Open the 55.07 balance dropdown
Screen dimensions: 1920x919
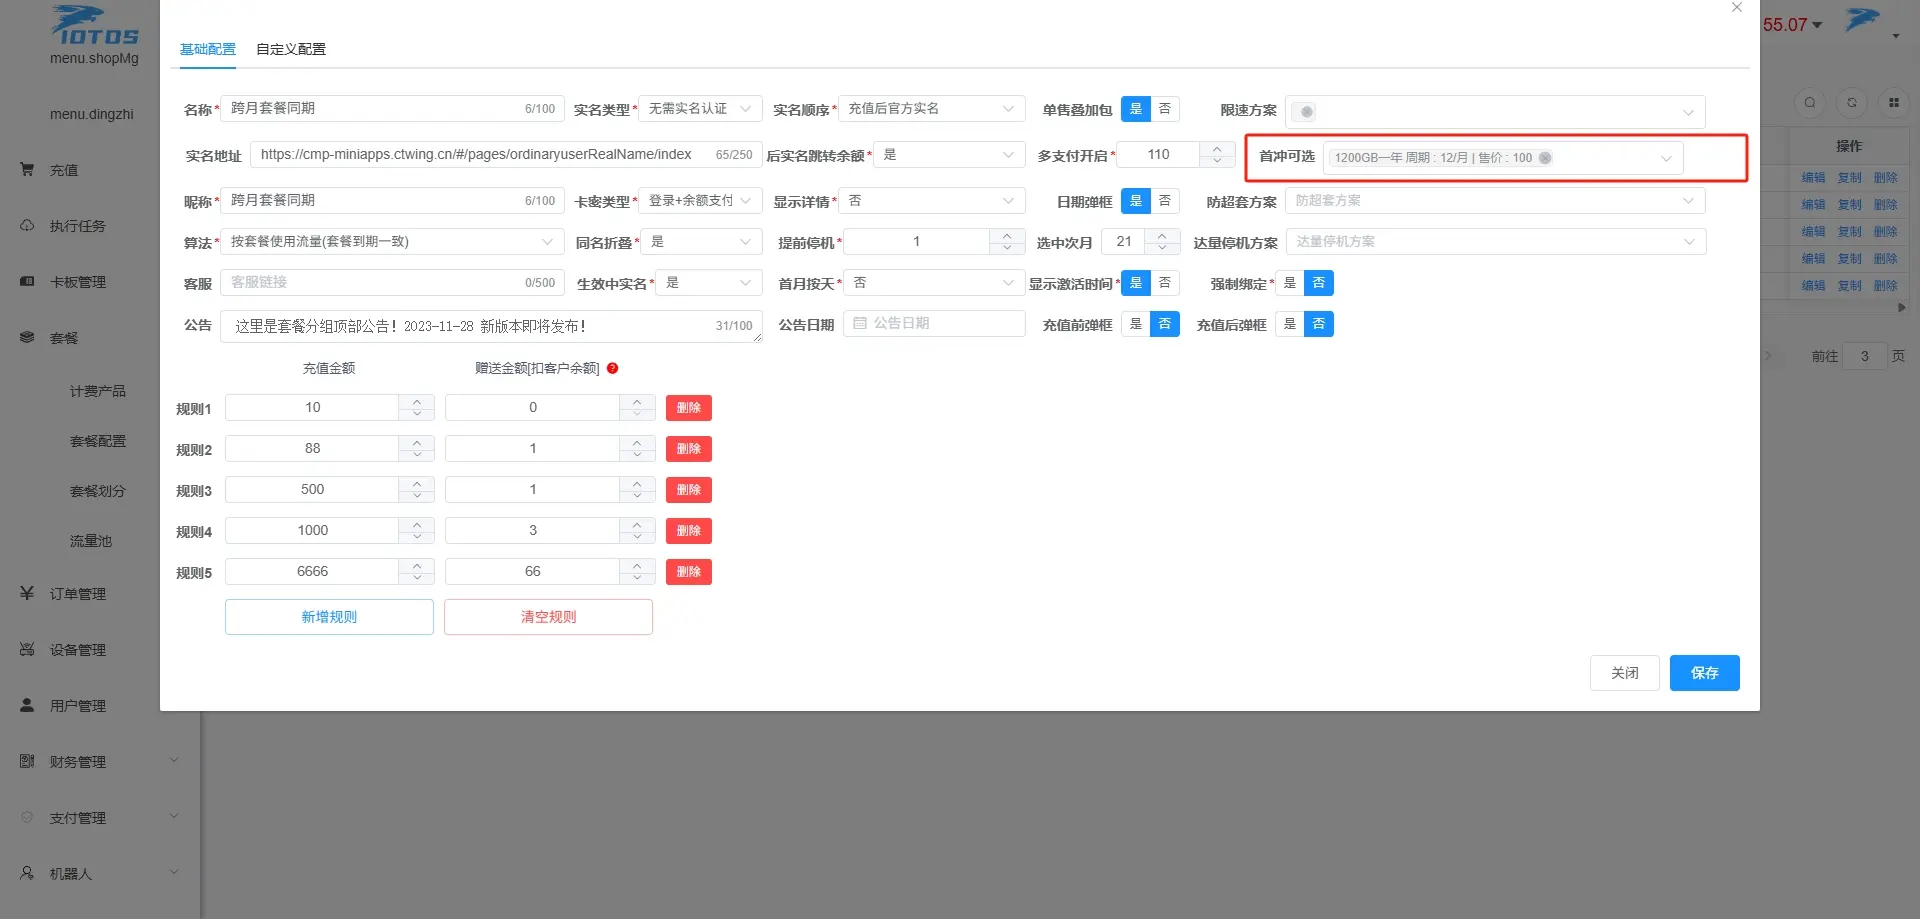[1792, 25]
